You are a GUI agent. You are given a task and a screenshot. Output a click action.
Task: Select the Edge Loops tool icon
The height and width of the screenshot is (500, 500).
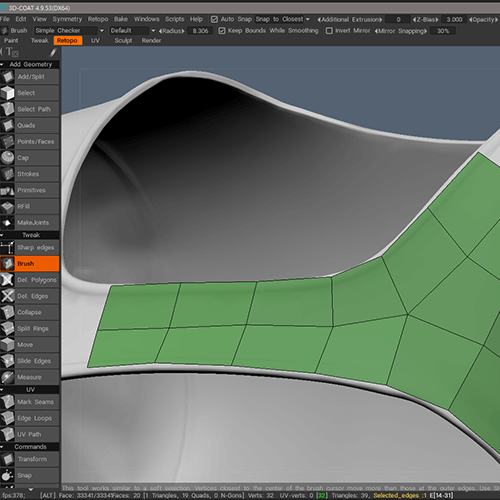pos(7,418)
